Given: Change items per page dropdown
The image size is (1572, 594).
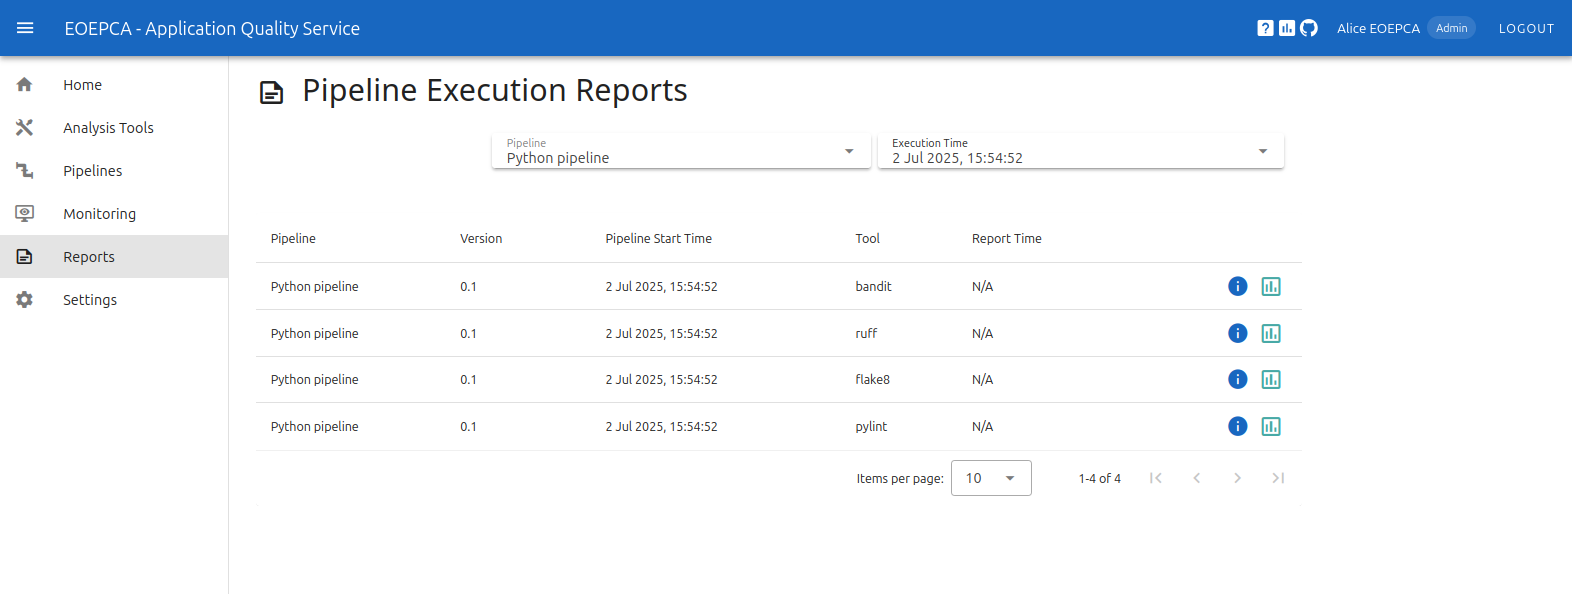Looking at the screenshot, I should (991, 478).
